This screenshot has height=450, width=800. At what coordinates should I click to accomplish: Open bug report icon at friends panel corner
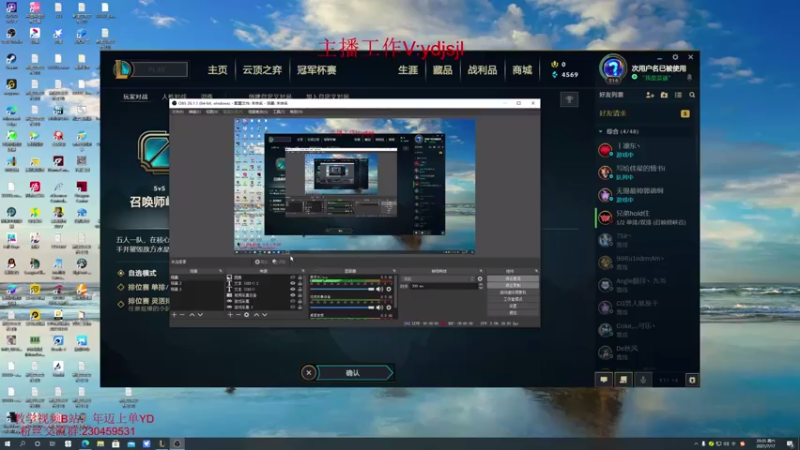(692, 380)
